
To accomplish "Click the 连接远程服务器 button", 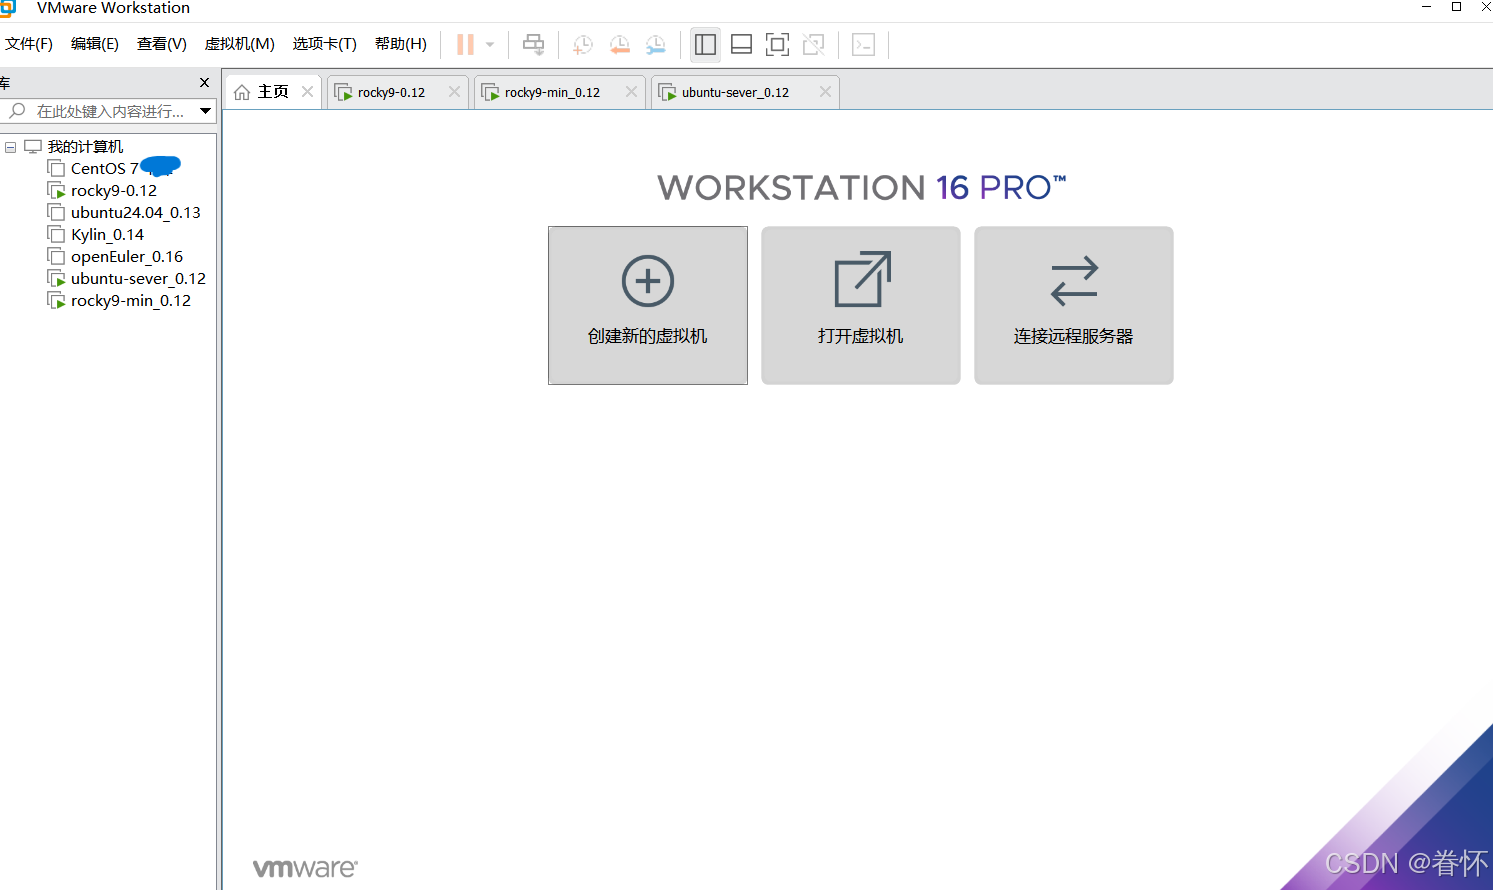I will click(x=1074, y=305).
